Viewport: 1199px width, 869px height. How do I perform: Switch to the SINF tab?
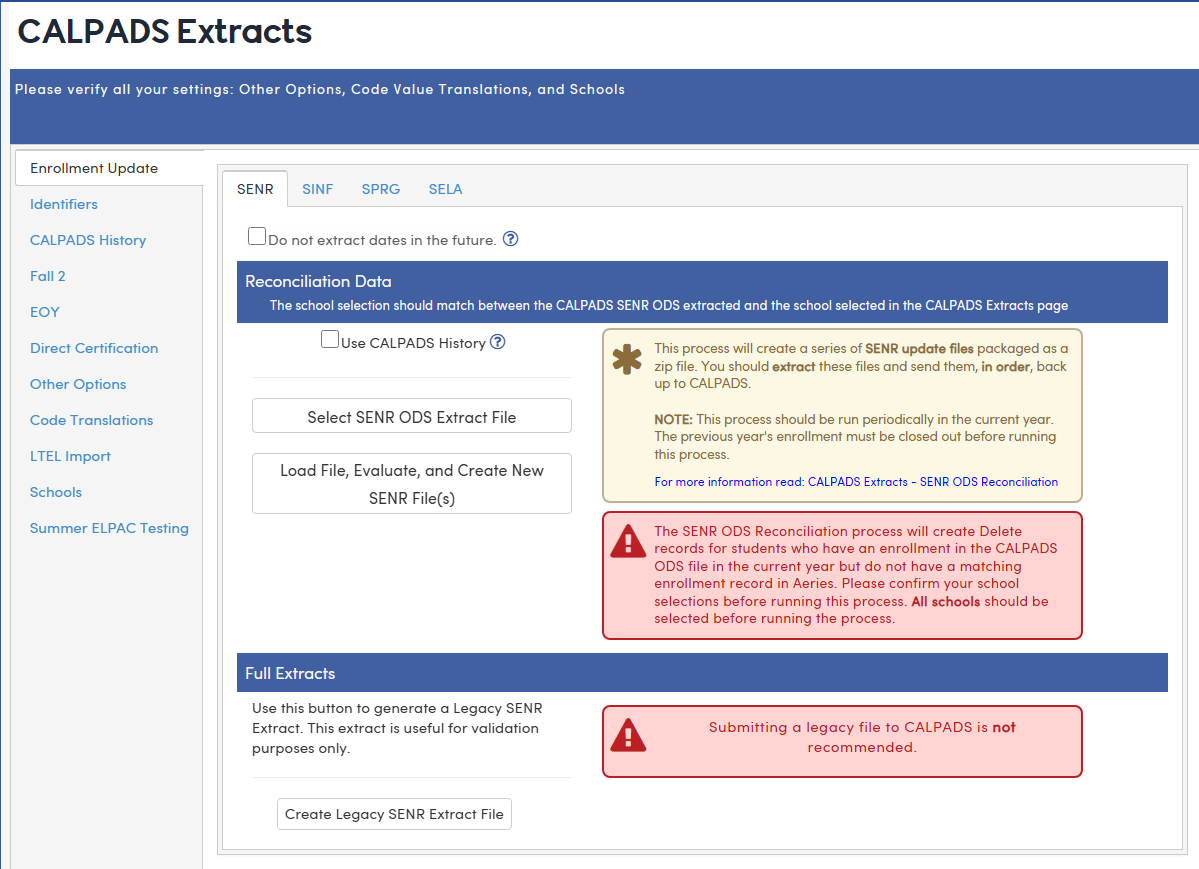pos(317,189)
